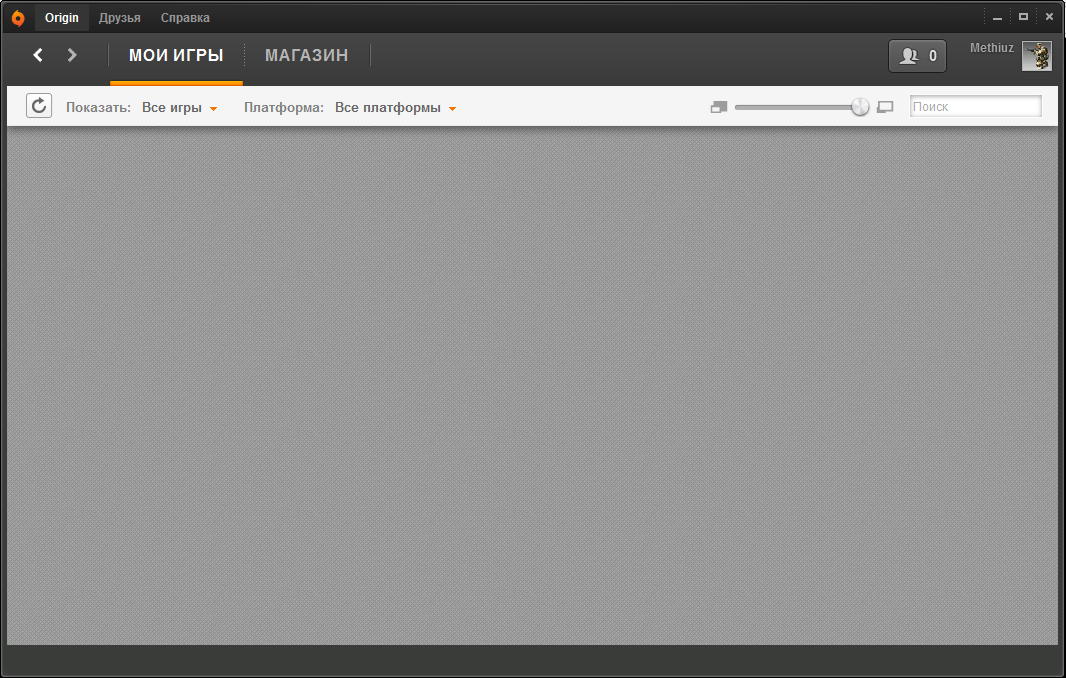Minimize the Origin window
This screenshot has height=678, width=1066.
tap(997, 17)
